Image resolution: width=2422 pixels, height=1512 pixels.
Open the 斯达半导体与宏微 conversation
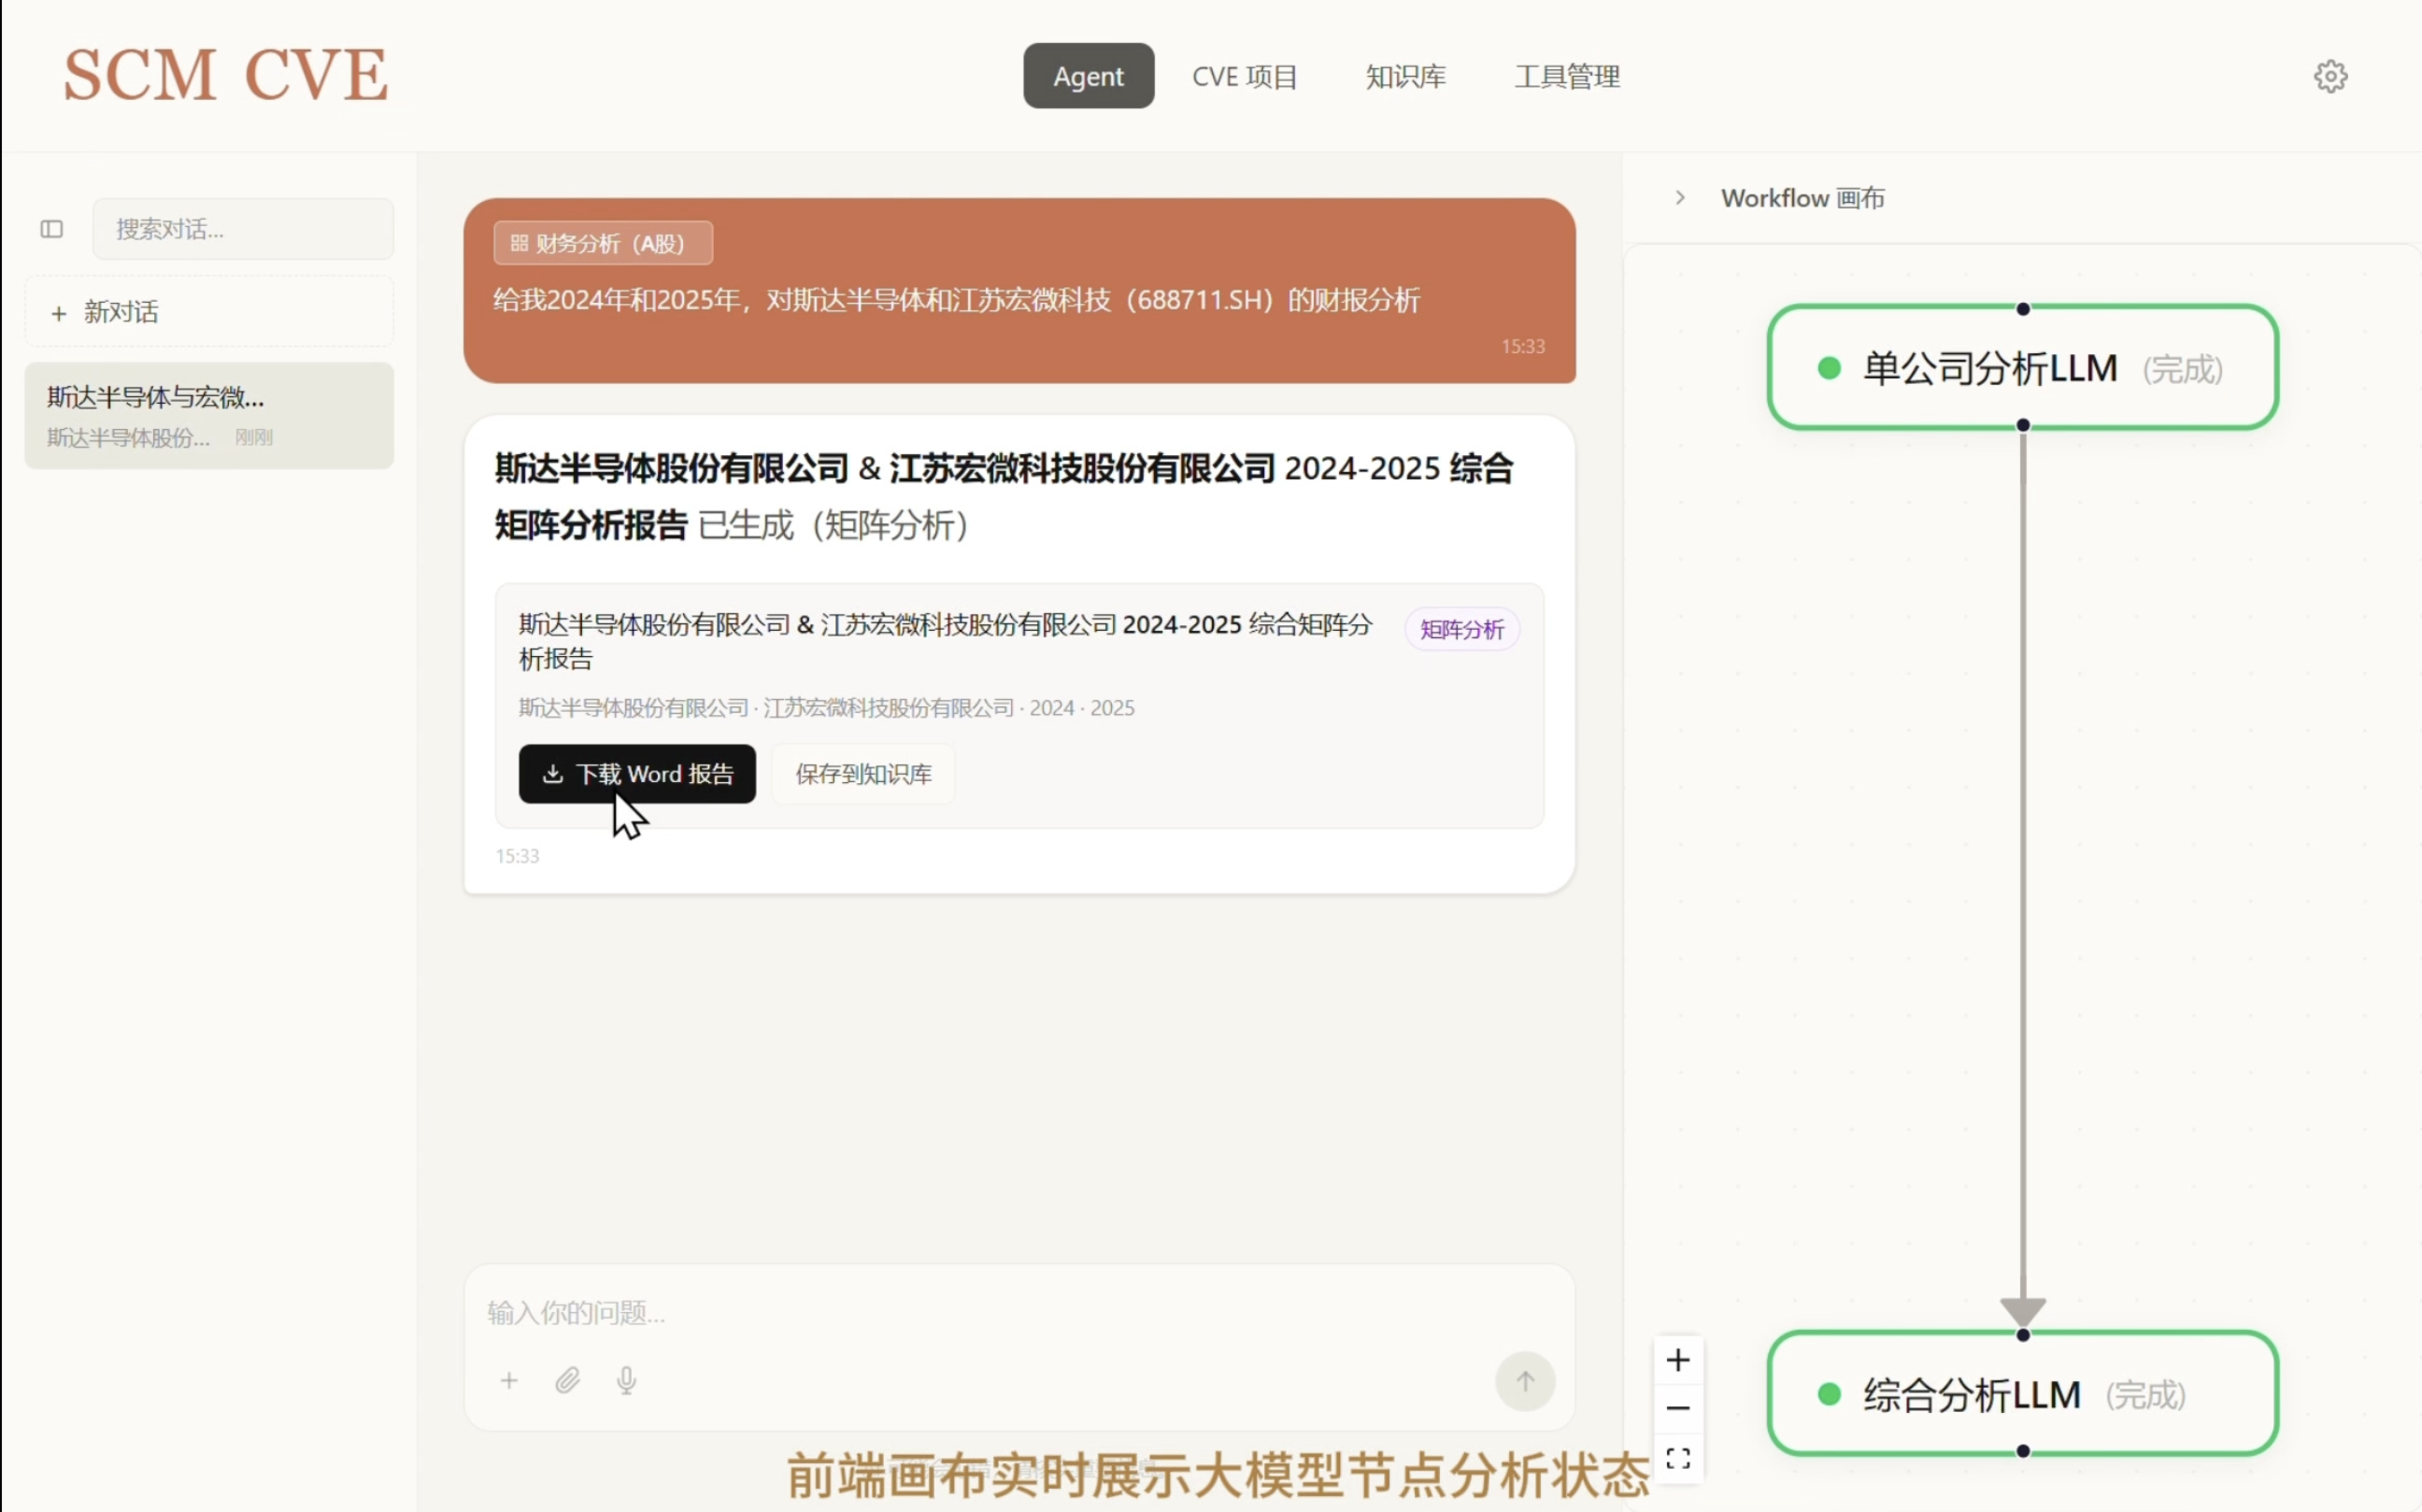(209, 416)
